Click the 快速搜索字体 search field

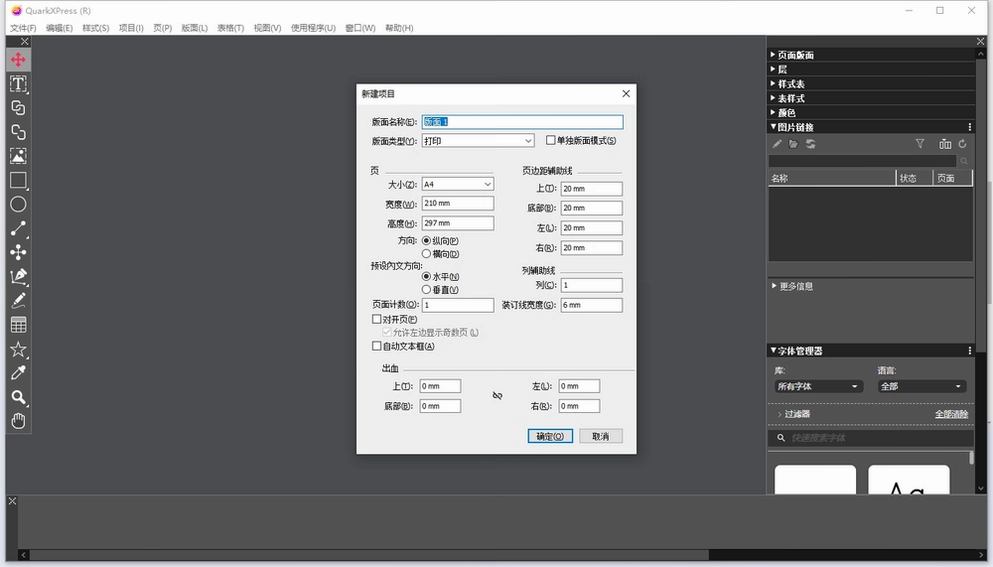point(871,438)
